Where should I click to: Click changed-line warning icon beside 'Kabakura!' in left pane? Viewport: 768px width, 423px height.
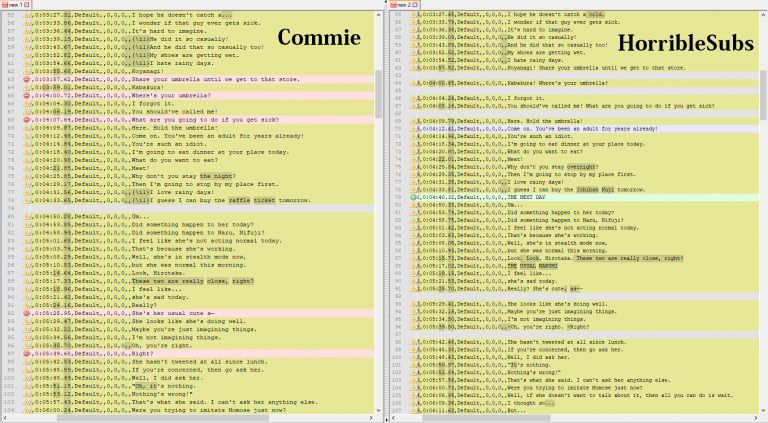(26, 87)
